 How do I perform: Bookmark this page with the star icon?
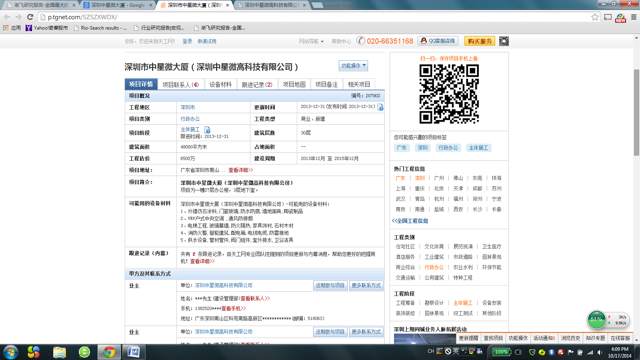(x=595, y=17)
